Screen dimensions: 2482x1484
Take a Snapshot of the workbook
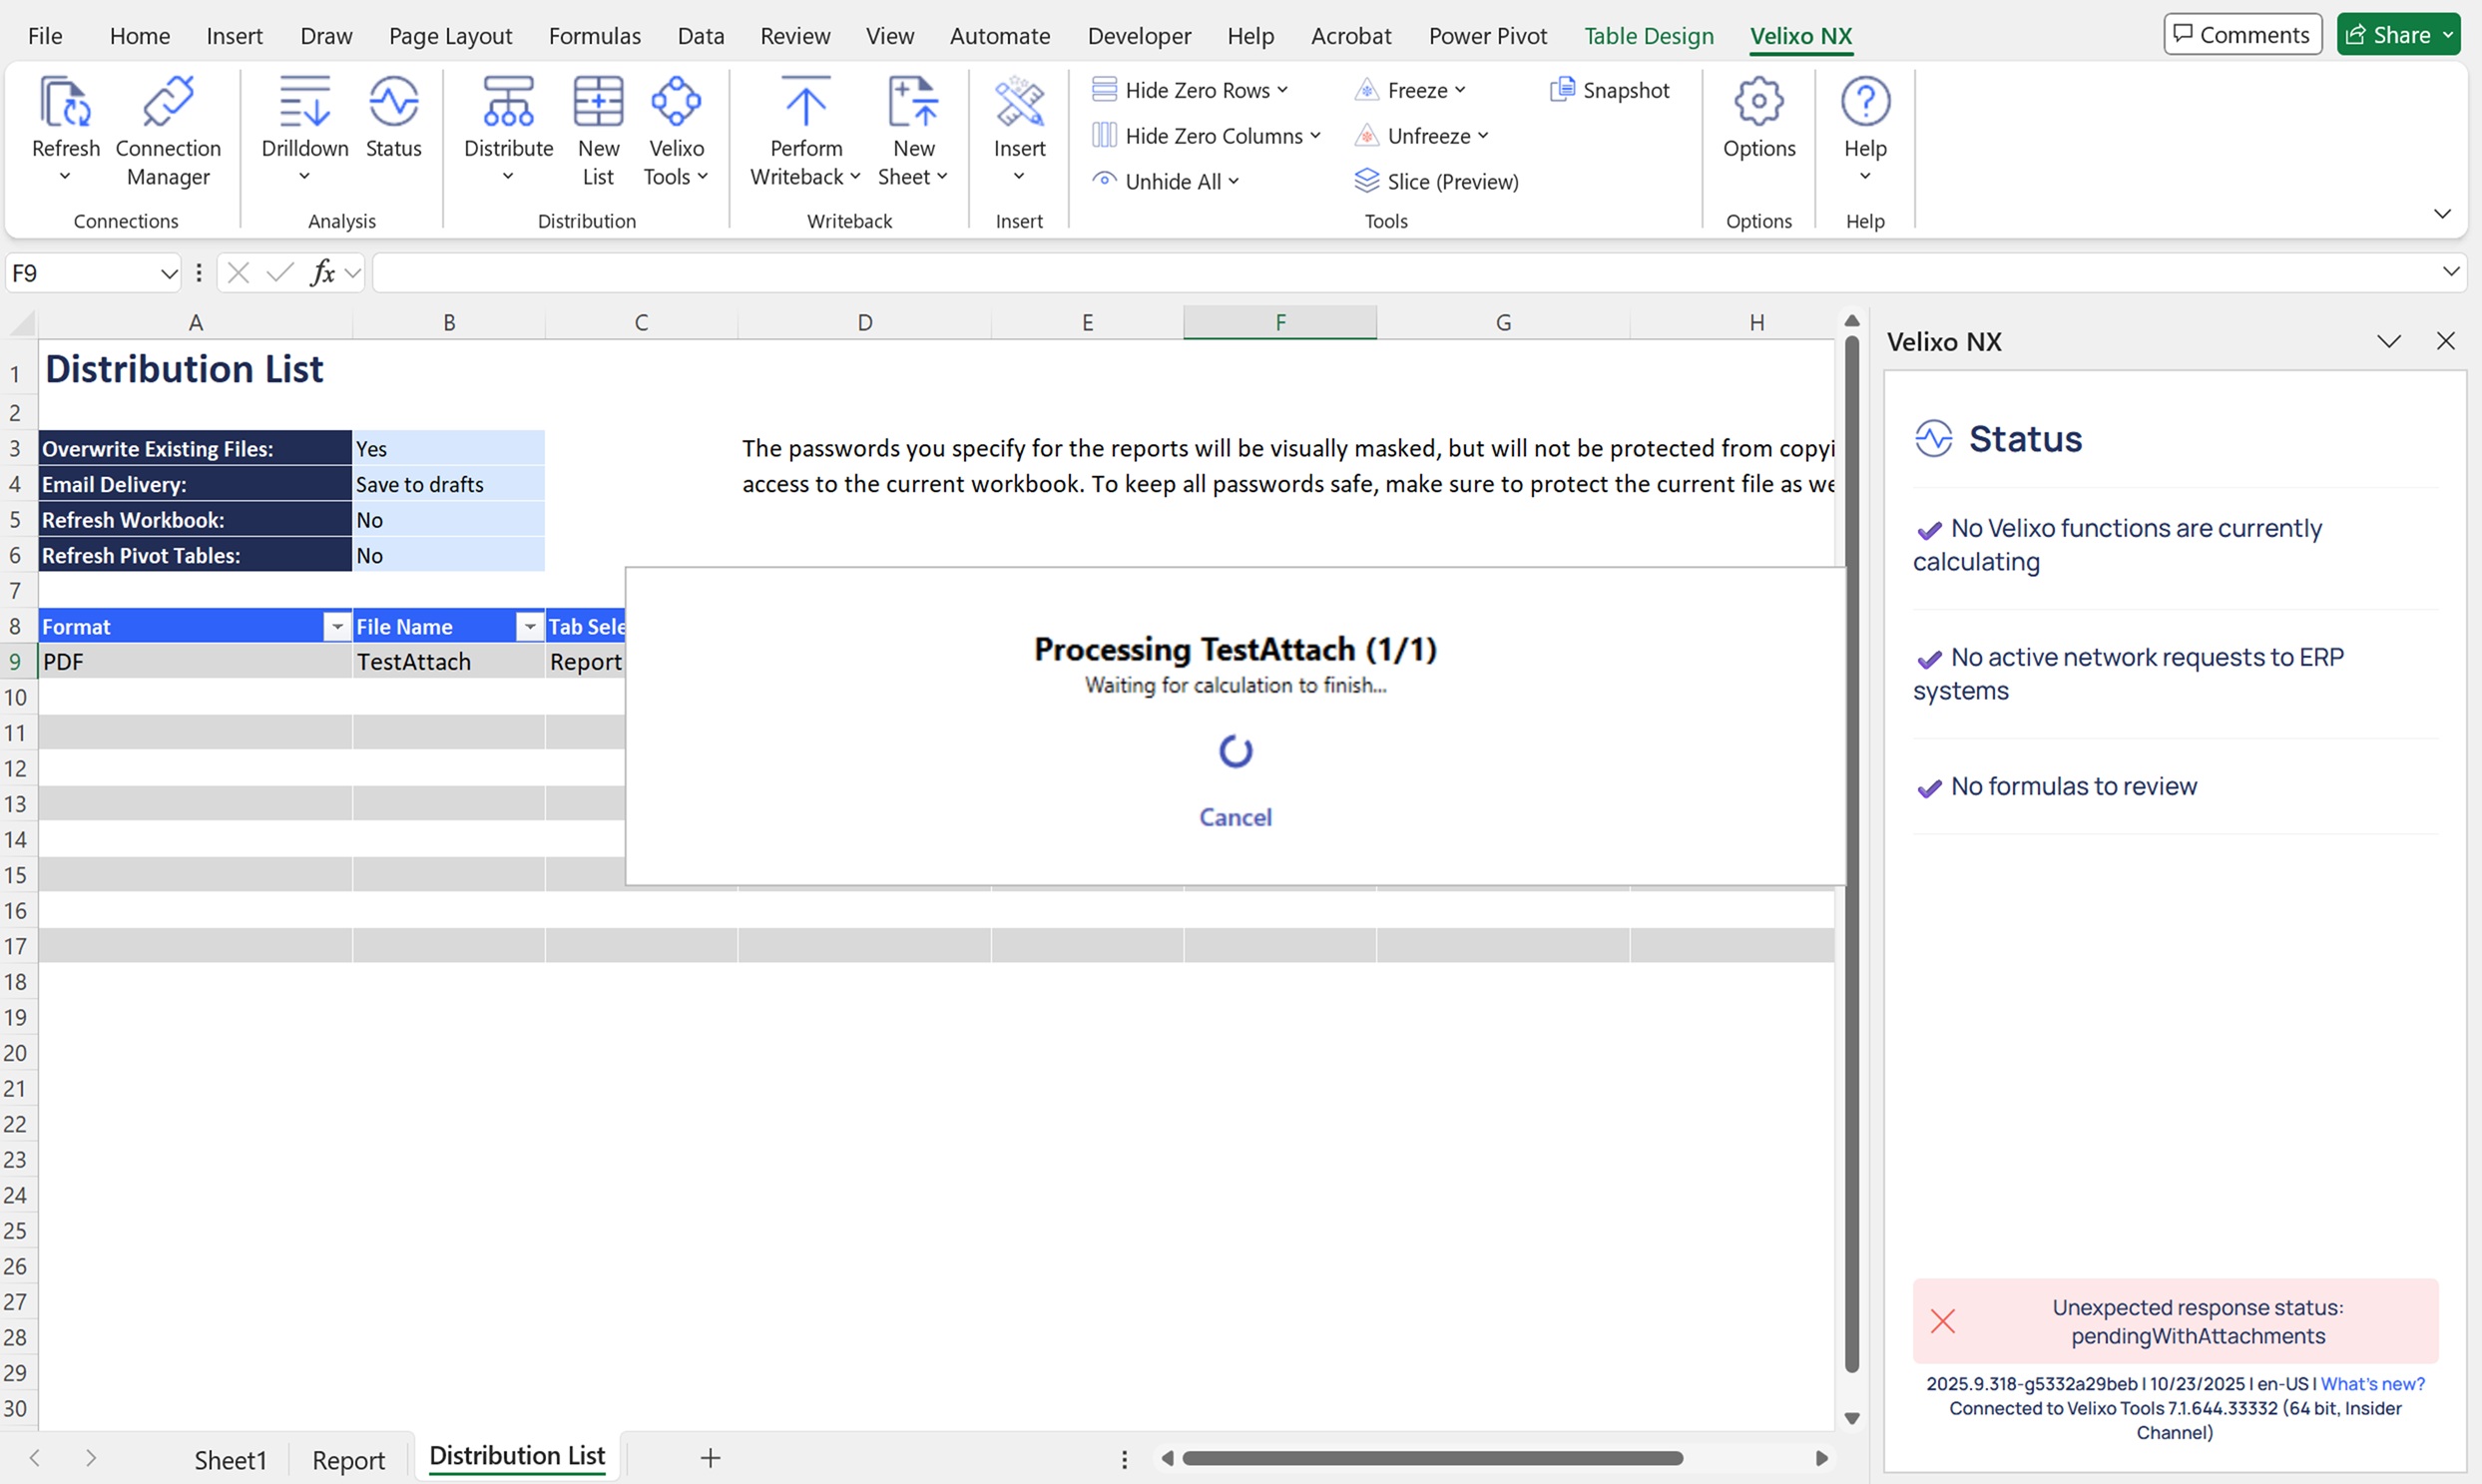pos(1609,90)
